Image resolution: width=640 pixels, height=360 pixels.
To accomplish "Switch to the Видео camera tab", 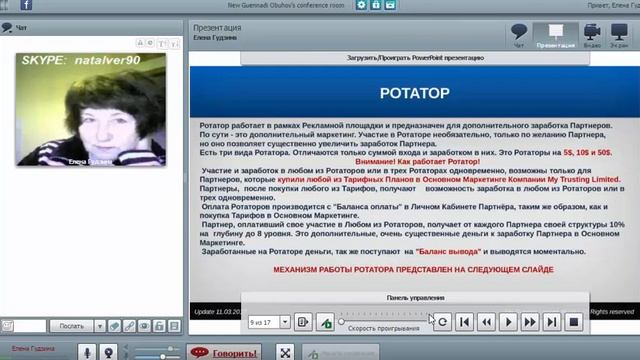I will pos(592,36).
